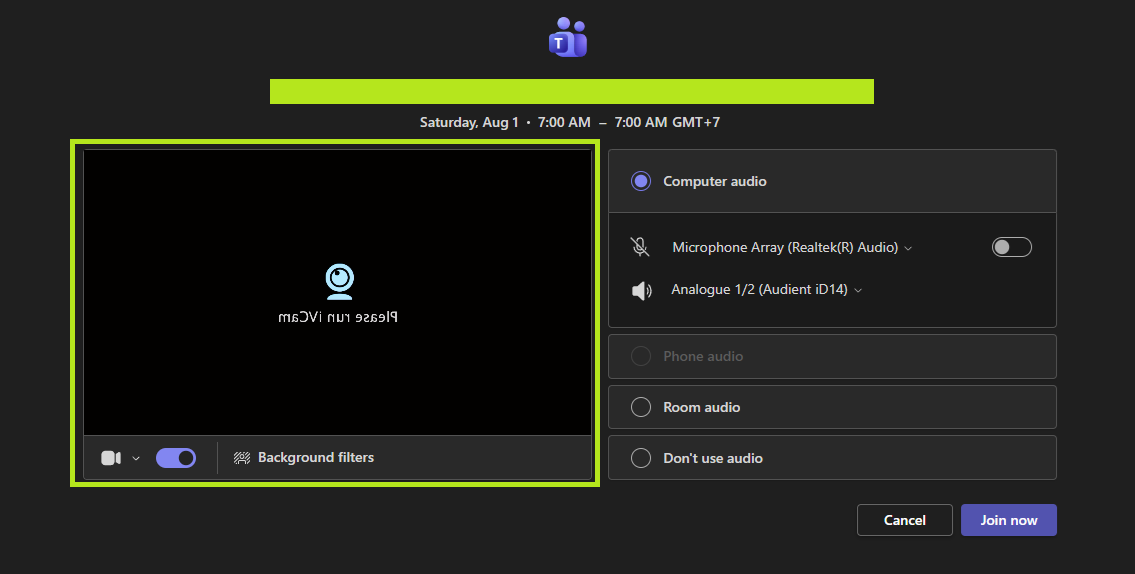Open the Microphone Array device dropdown
Screen dimensions: 1135x574
pyautogui.click(x=792, y=248)
